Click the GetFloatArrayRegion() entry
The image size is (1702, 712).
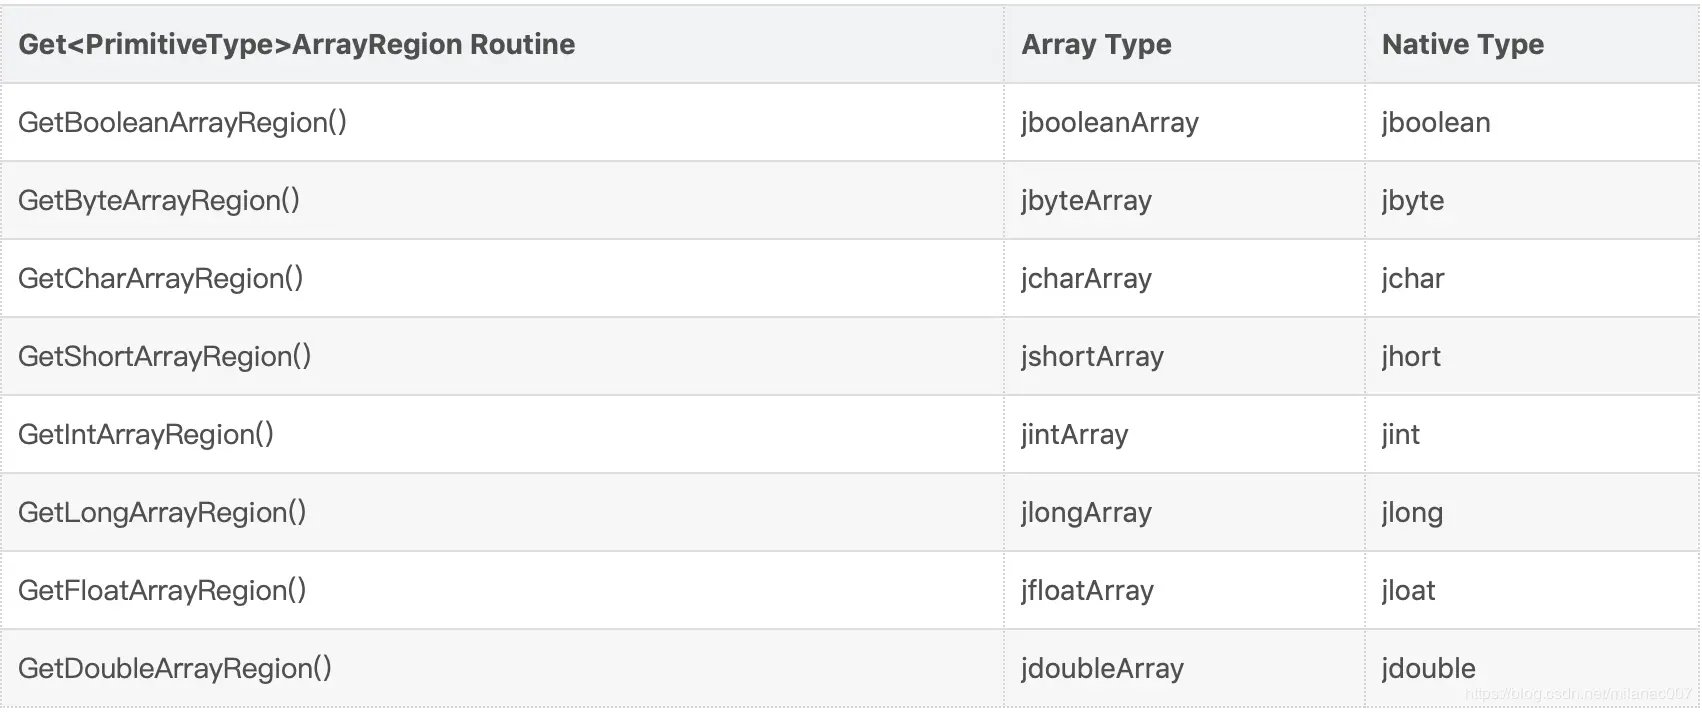click(162, 590)
